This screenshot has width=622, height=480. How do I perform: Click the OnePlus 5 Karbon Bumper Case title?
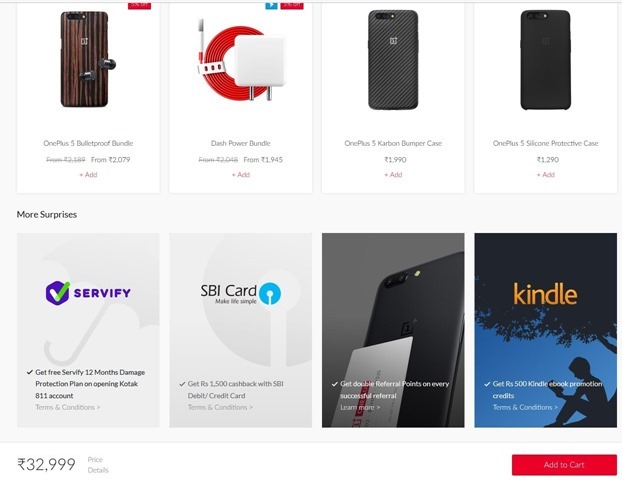coord(393,143)
